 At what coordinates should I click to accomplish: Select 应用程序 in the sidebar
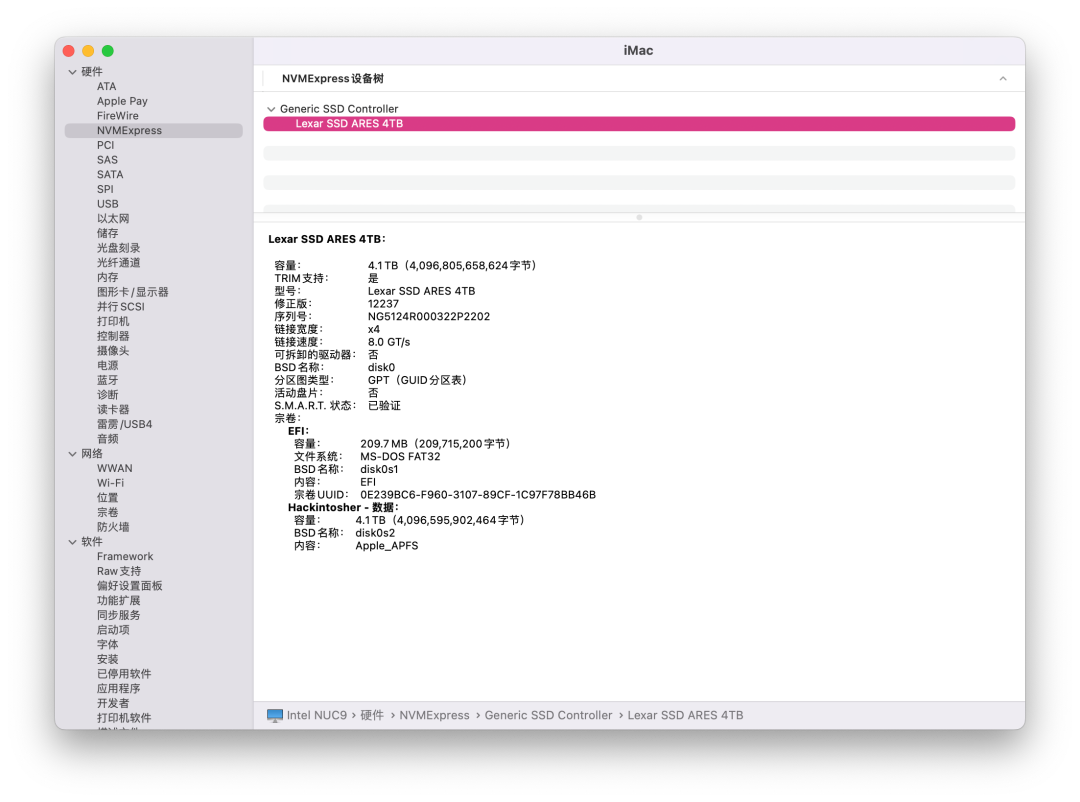(118, 688)
